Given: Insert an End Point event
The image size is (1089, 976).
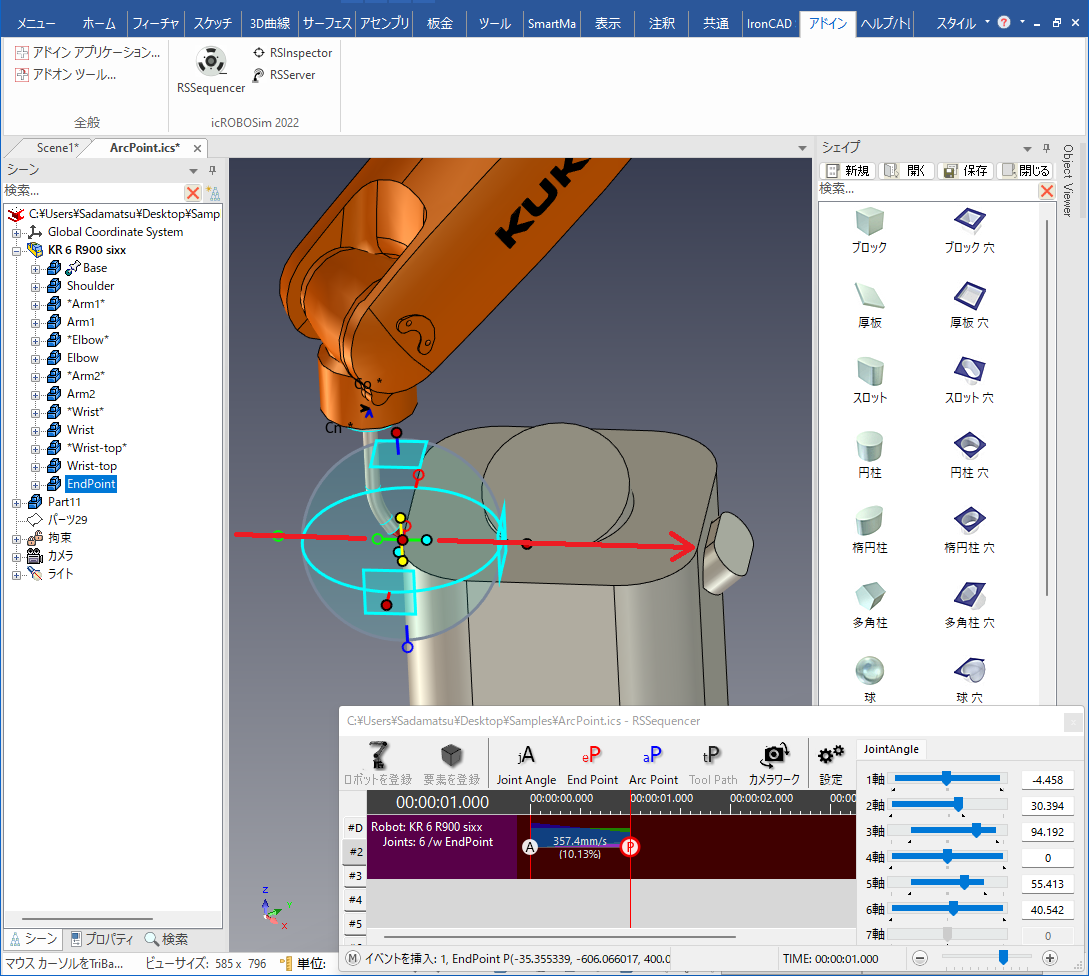Looking at the screenshot, I should click(592, 763).
